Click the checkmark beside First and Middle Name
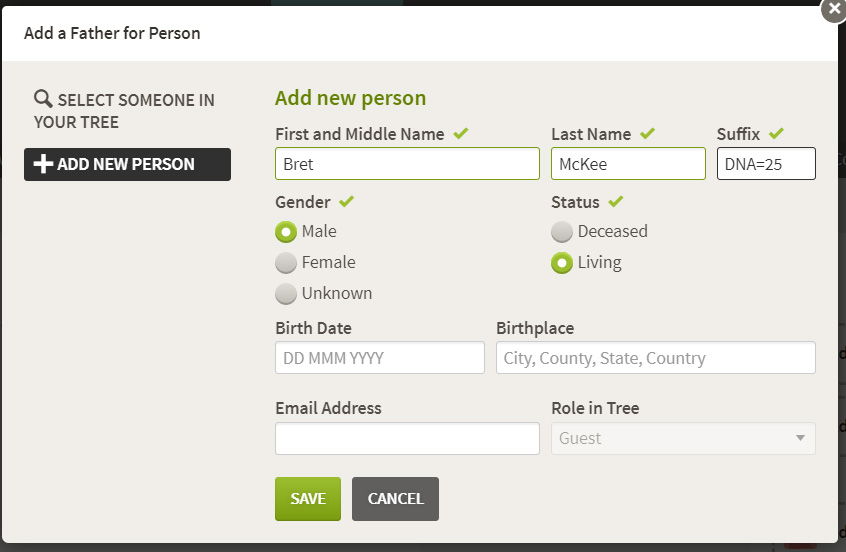This screenshot has height=552, width=846. click(x=460, y=133)
